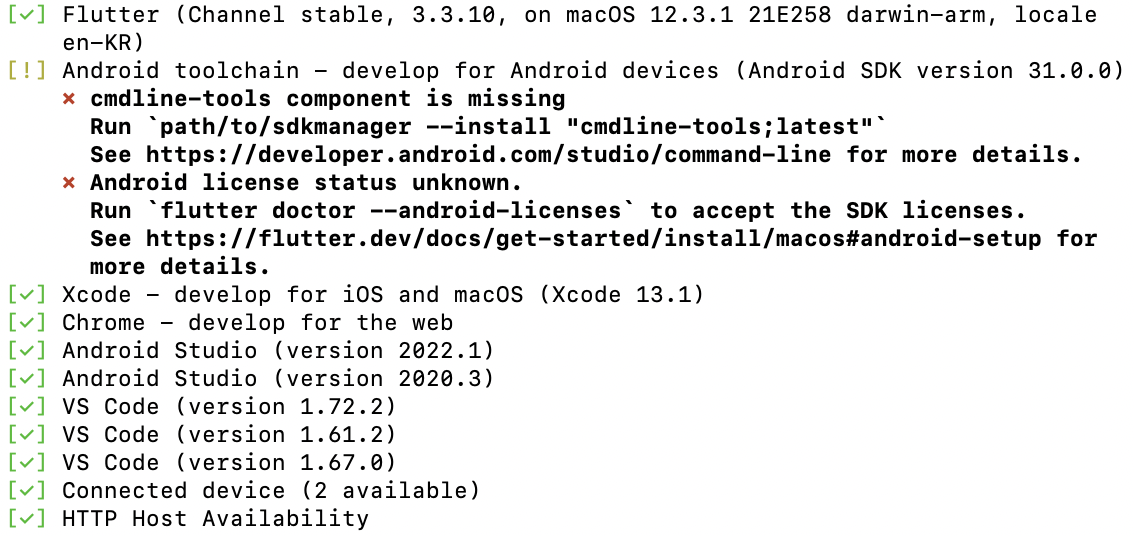Click the yellow warning mark beside Android toolchain
The height and width of the screenshot is (536, 1134).
click(x=27, y=71)
